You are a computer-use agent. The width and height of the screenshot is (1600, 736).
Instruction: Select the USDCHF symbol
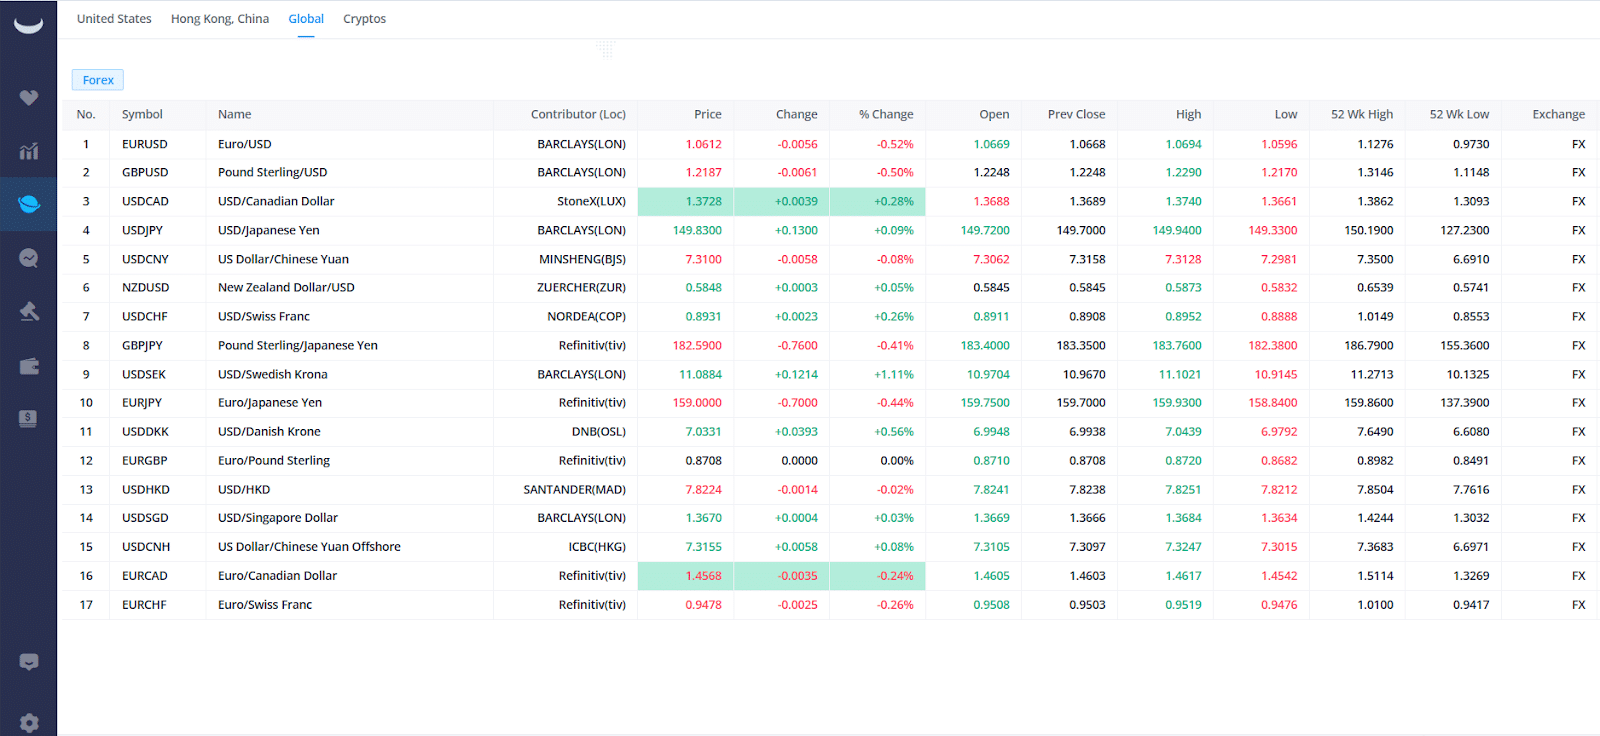(145, 317)
